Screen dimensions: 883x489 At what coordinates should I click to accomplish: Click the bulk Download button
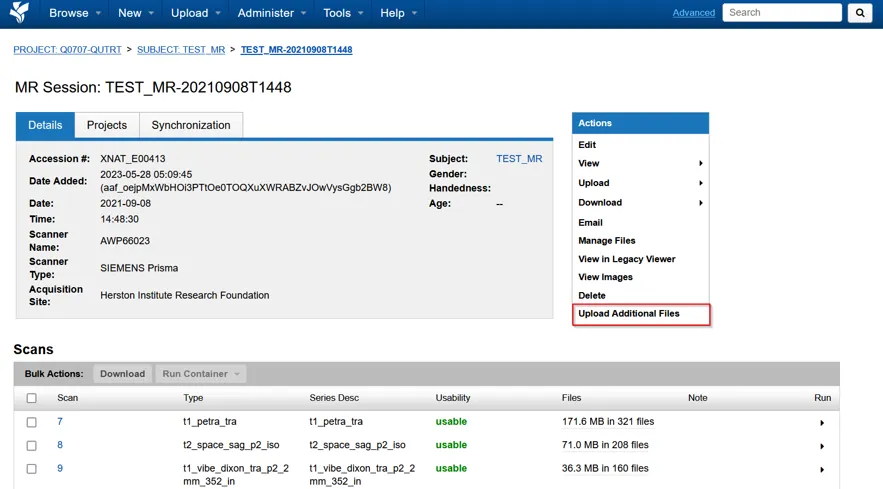(122, 374)
